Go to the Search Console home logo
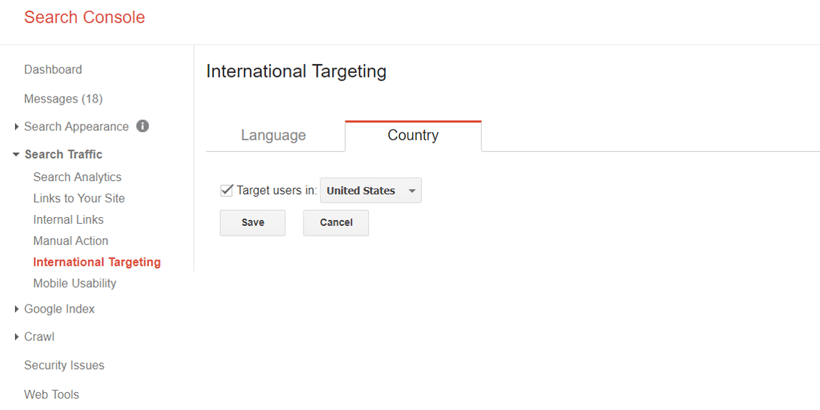 85,17
